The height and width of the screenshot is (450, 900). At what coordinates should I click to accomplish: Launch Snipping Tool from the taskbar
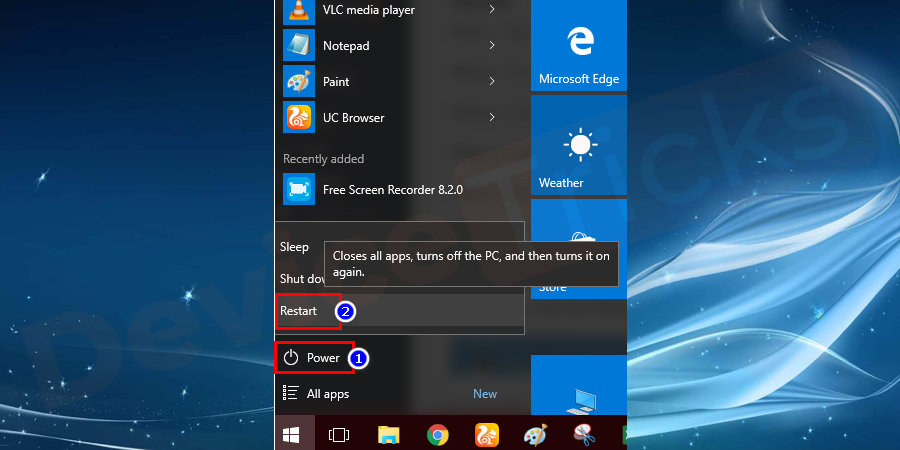pyautogui.click(x=584, y=434)
